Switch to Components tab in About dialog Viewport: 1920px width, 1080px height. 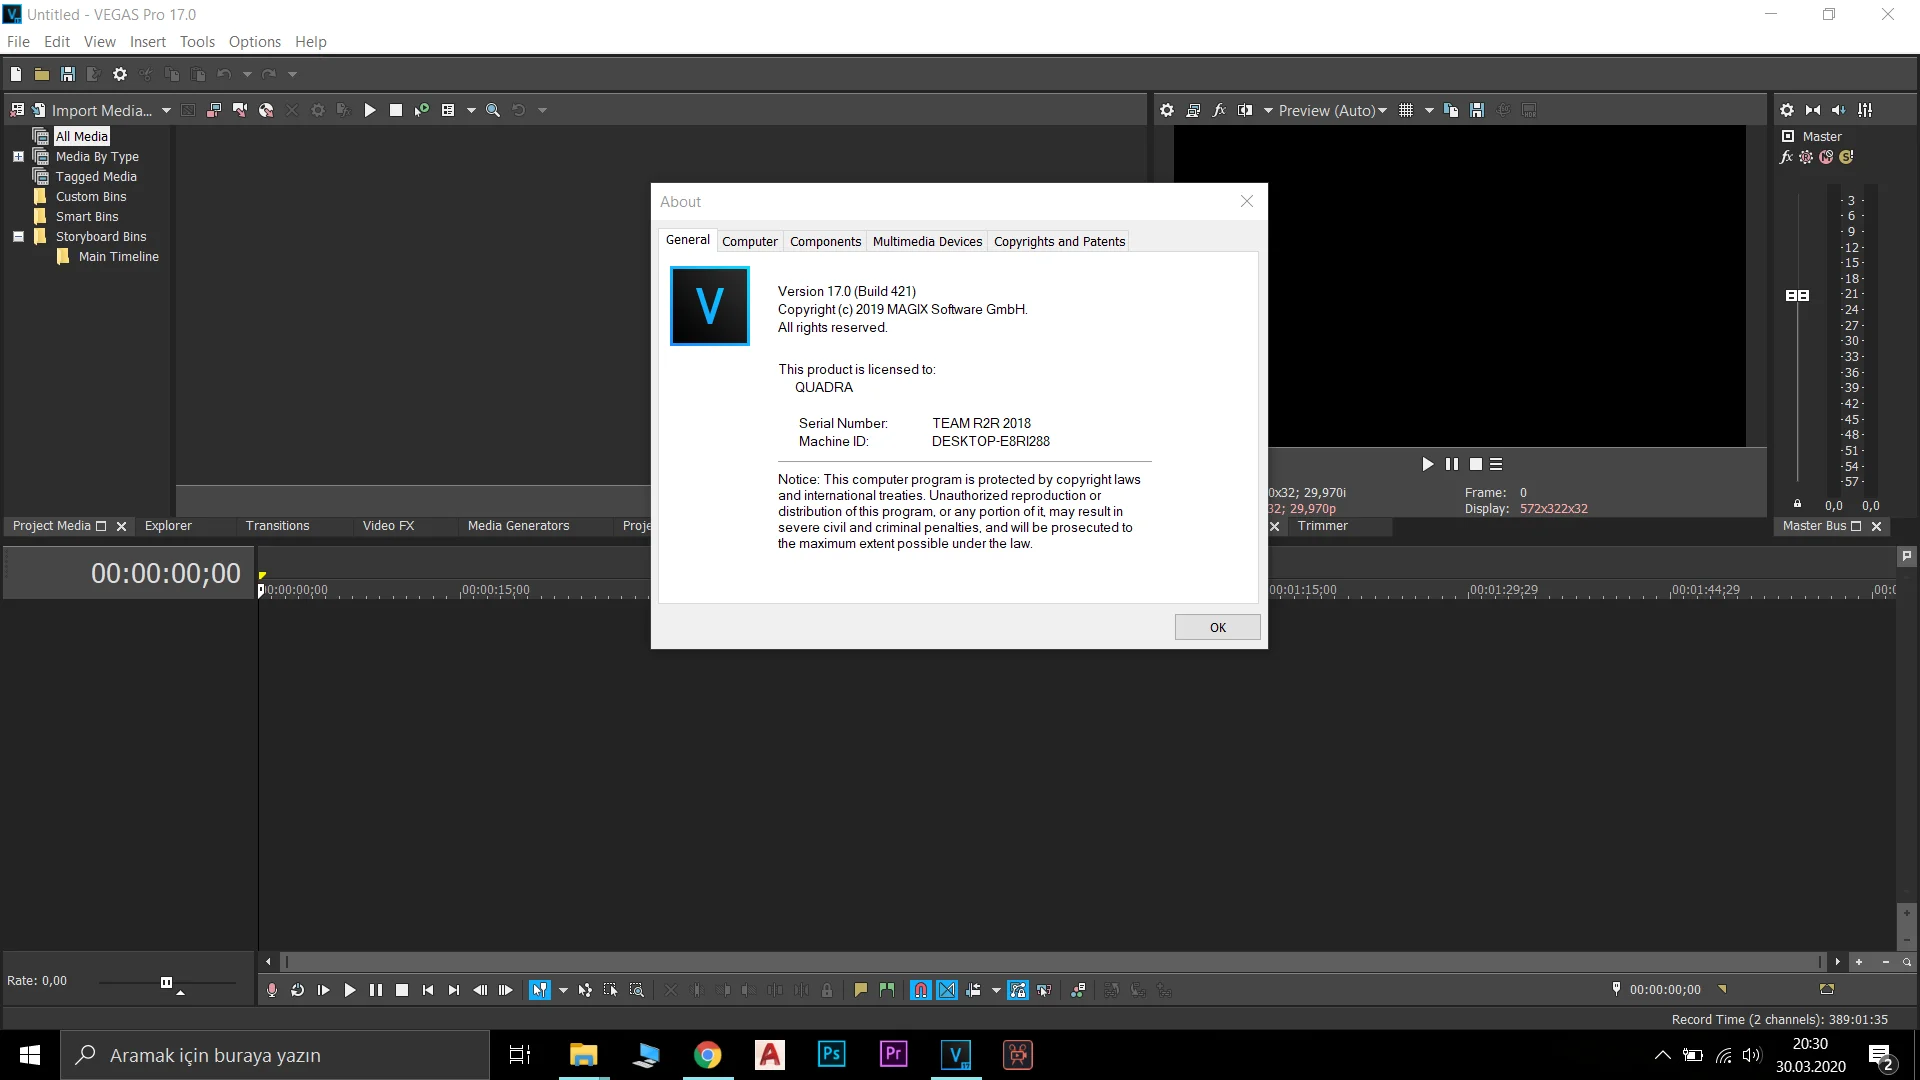pos(825,241)
